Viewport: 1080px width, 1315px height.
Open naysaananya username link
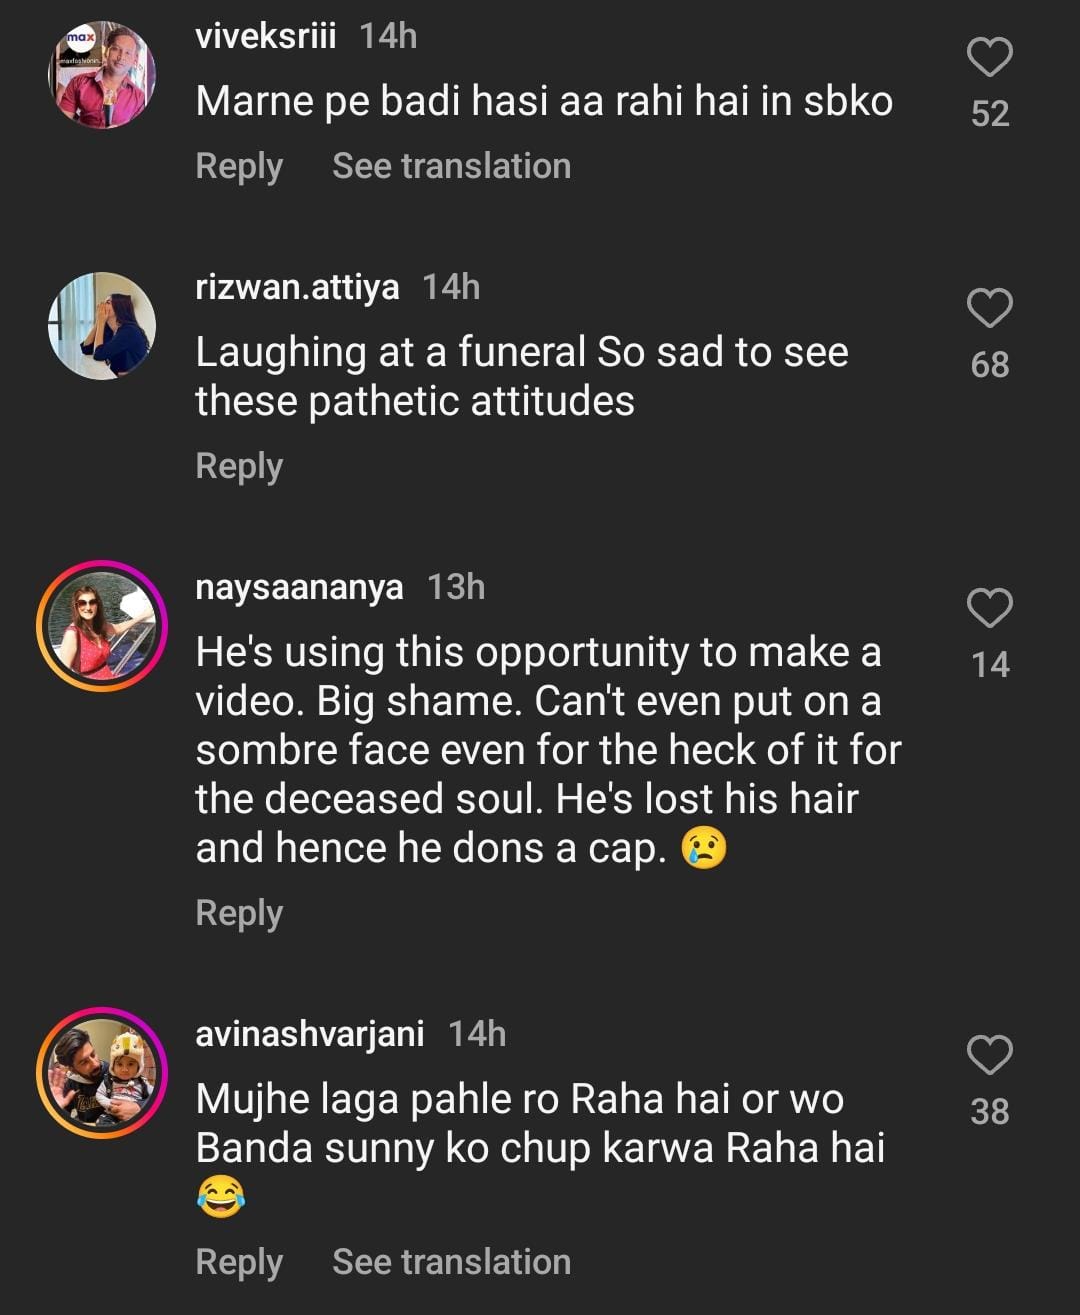tap(299, 587)
